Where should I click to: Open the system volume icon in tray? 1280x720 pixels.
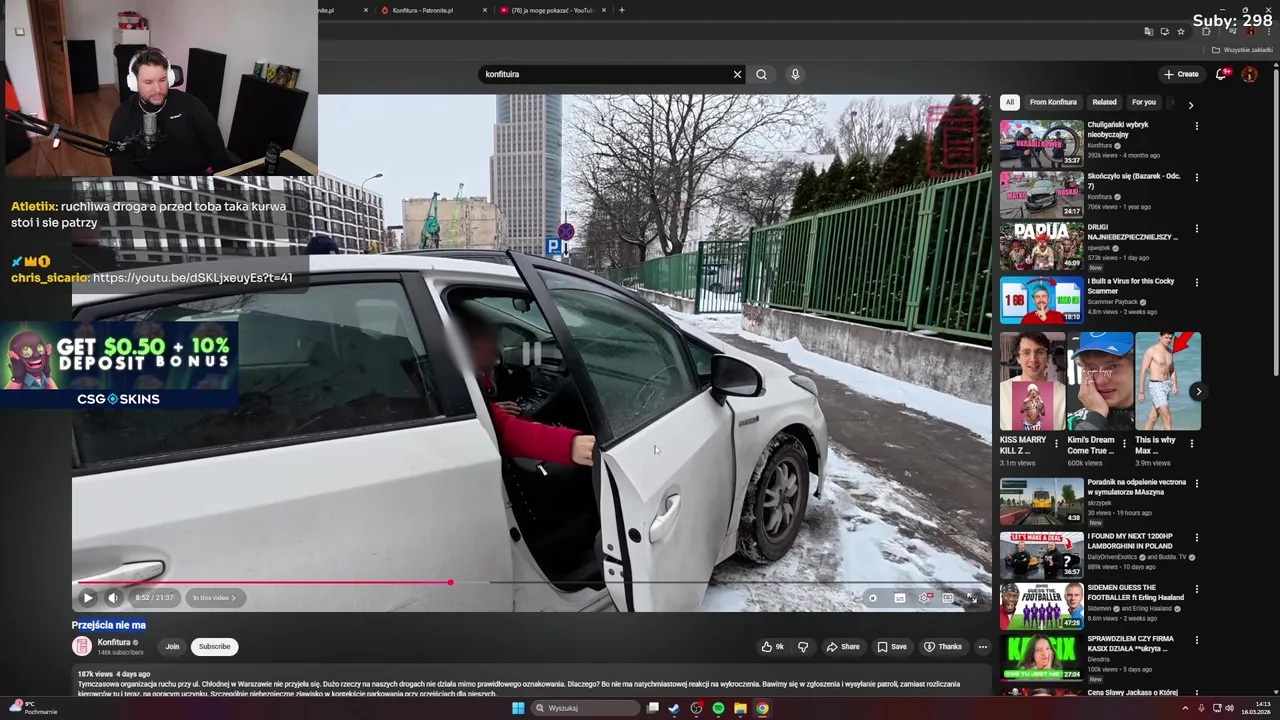click(x=1229, y=708)
